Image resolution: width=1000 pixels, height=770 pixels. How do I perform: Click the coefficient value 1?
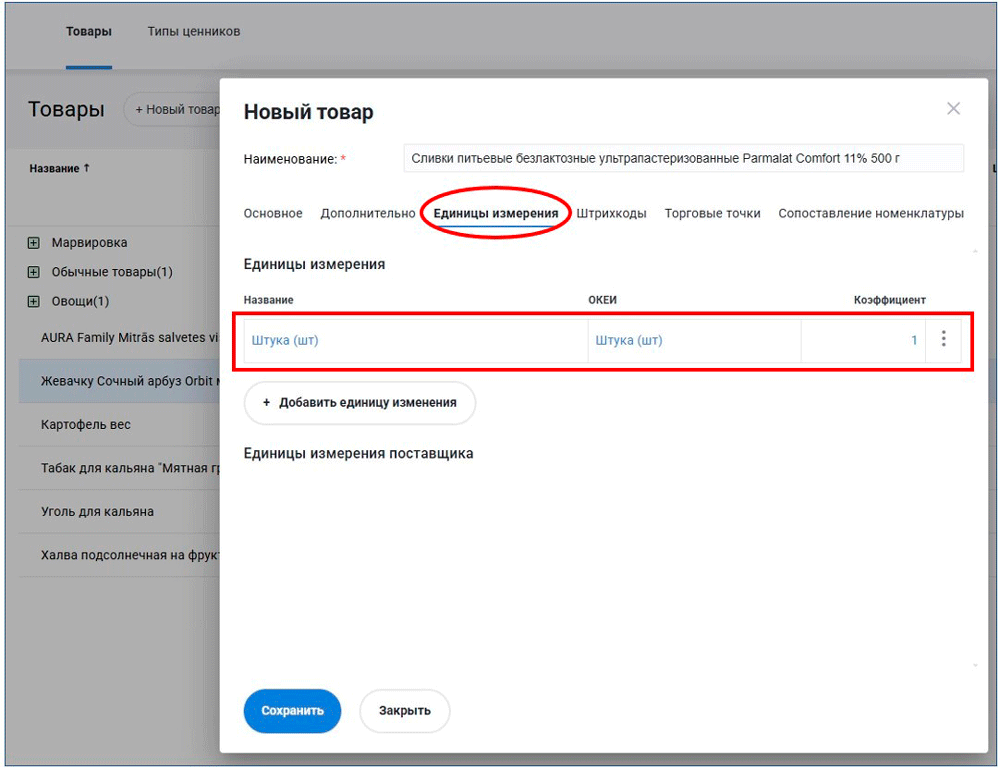(x=913, y=341)
